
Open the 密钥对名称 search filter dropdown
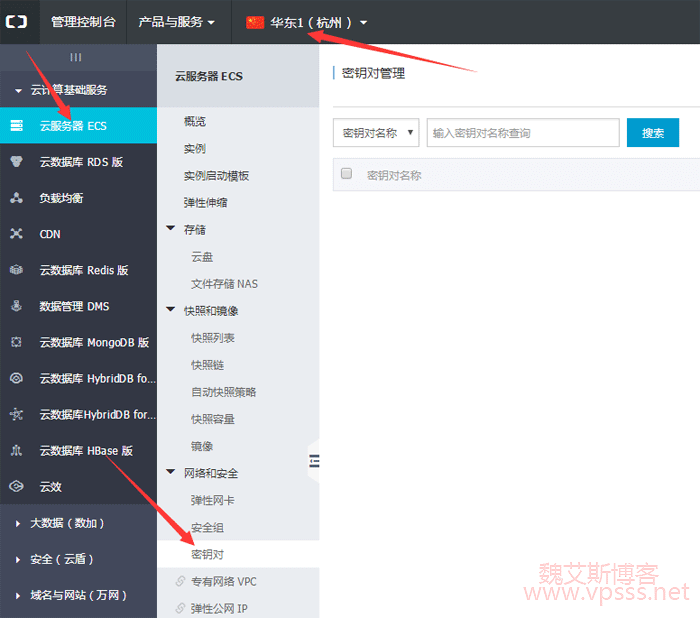pos(375,133)
